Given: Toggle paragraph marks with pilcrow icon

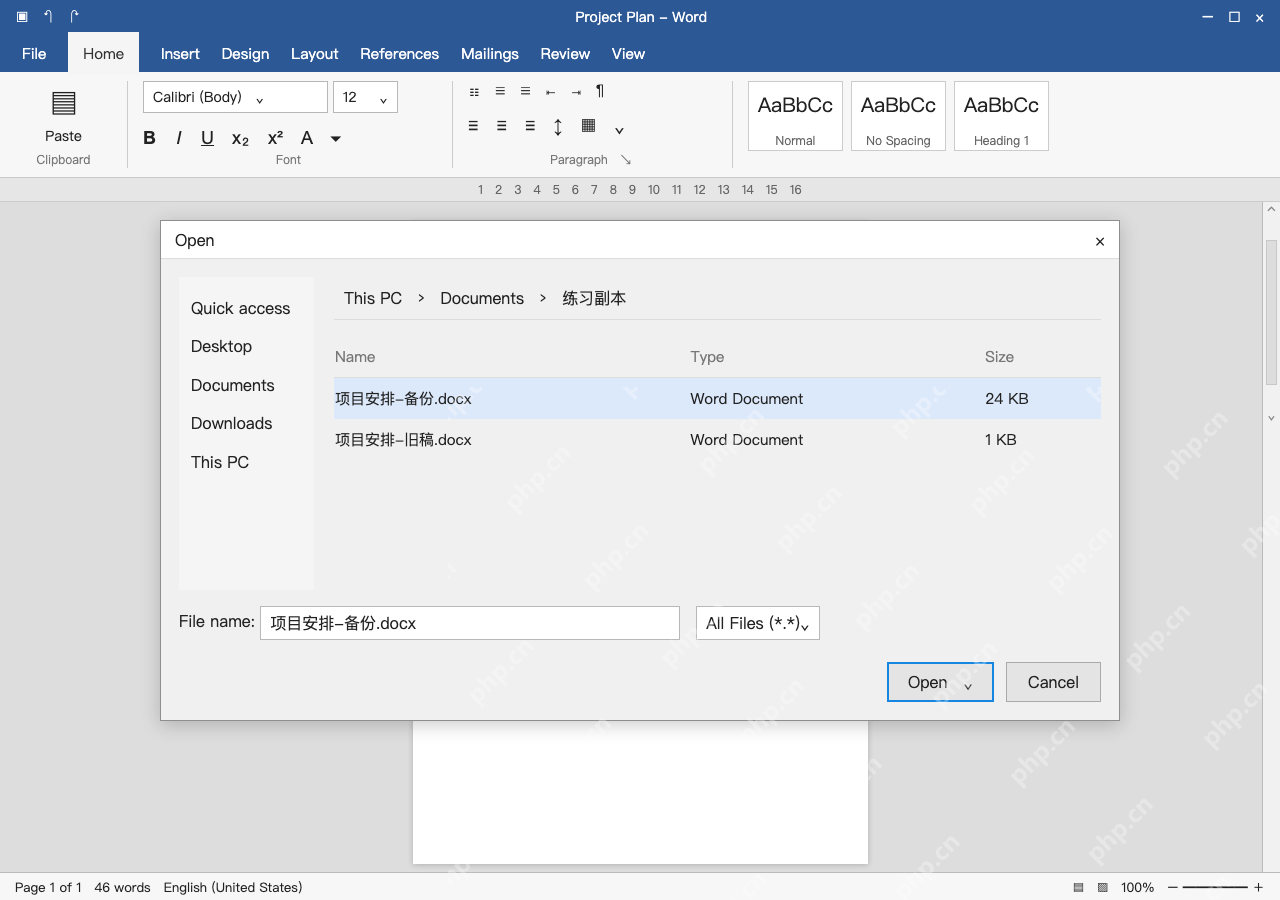Looking at the screenshot, I should (600, 91).
